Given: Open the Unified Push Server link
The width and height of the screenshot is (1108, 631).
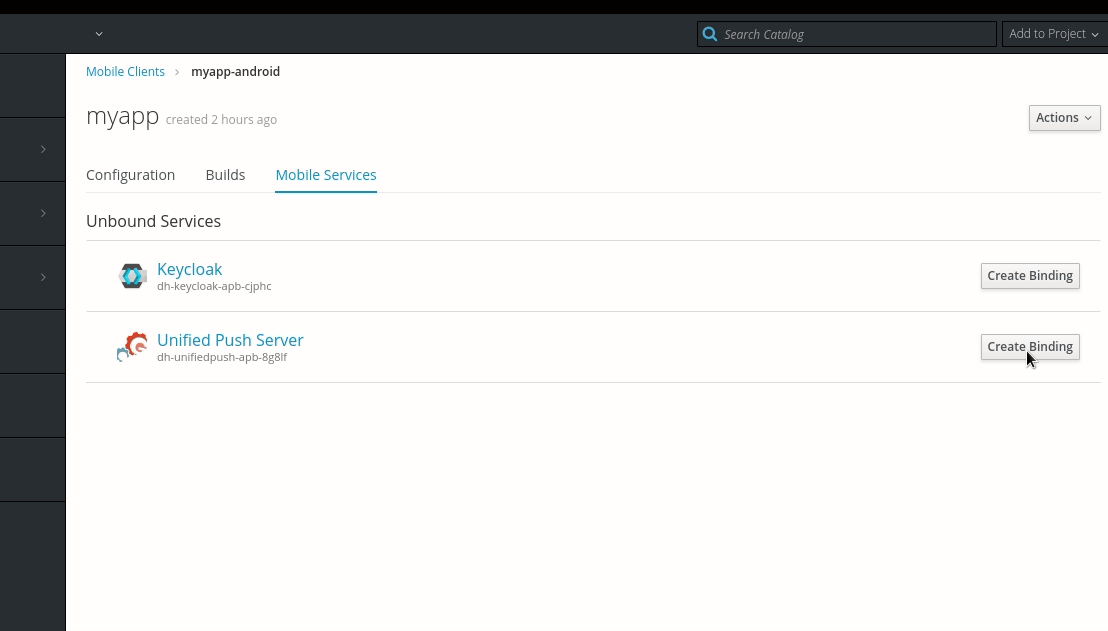Looking at the screenshot, I should [x=230, y=340].
